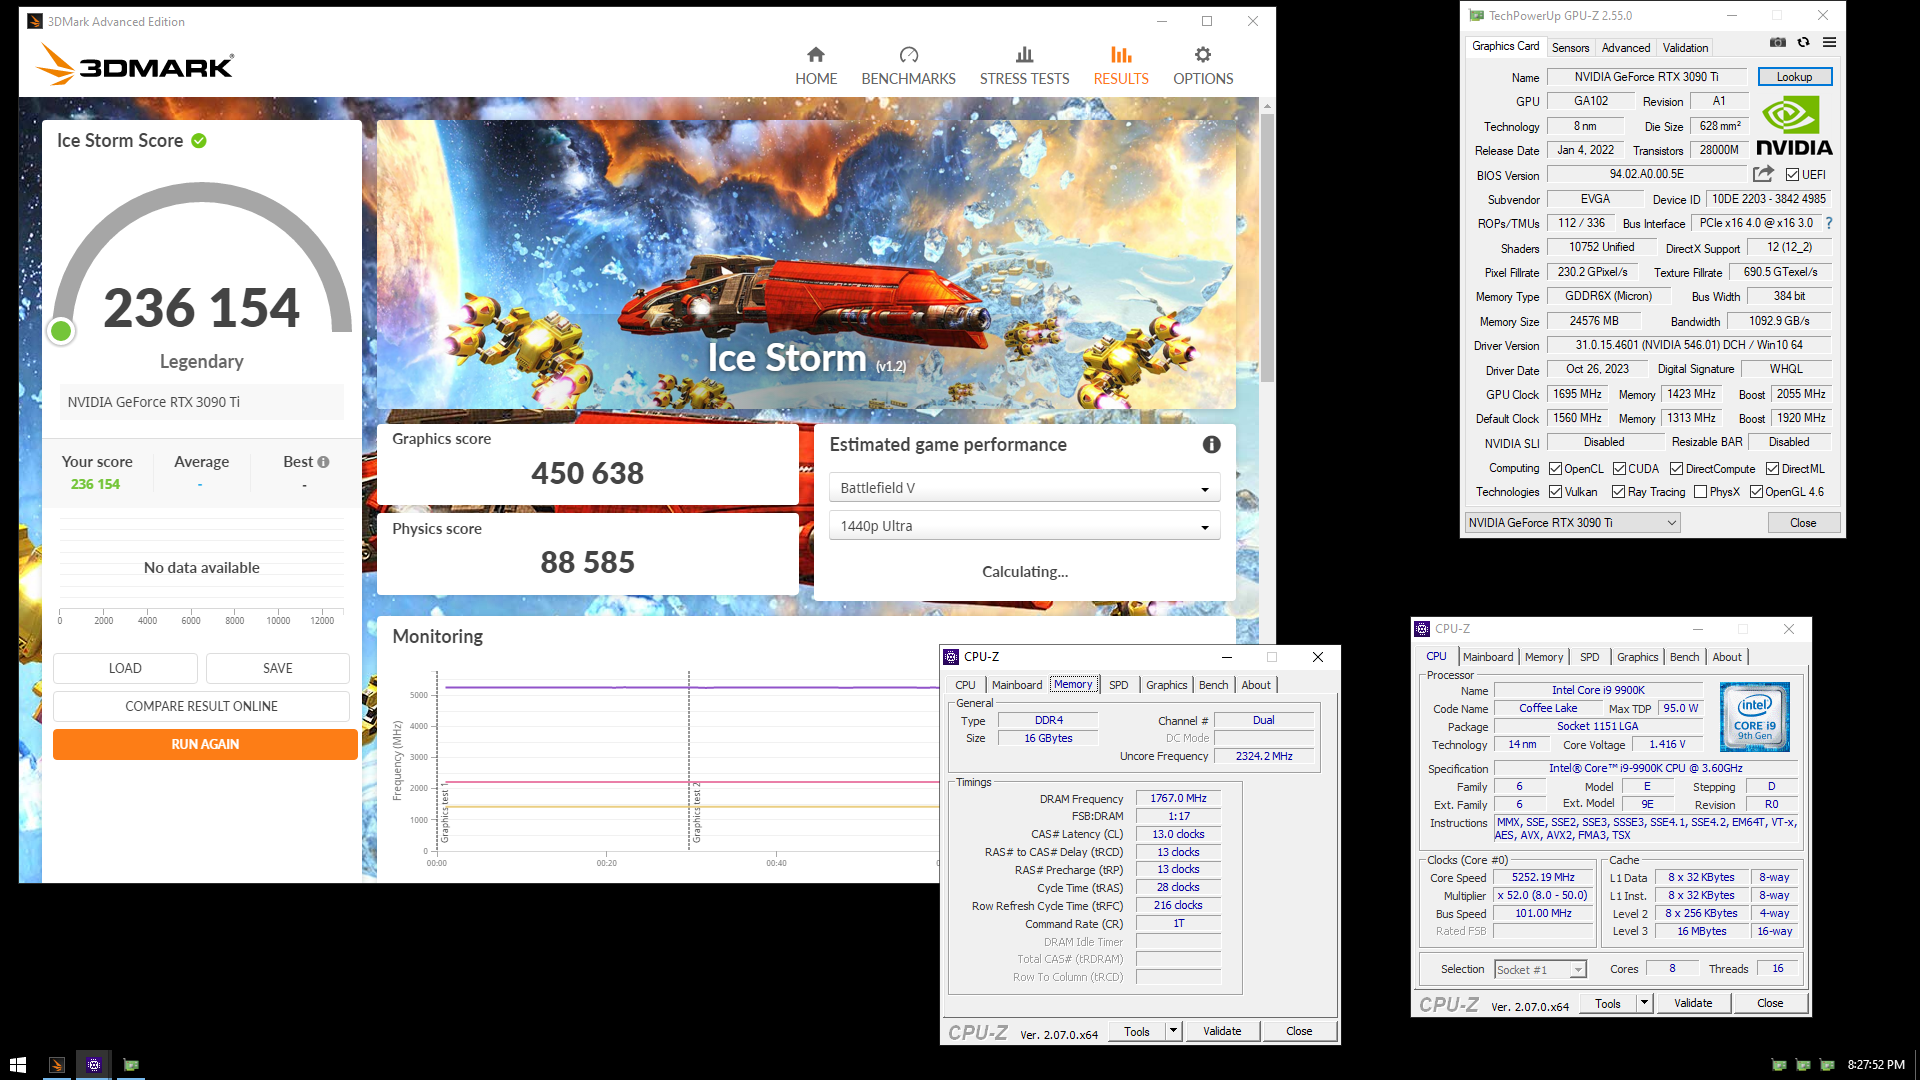Screen dimensions: 1920x1080
Task: Click the 3DMark vertical scrollbar thumb
Action: tap(1267, 247)
